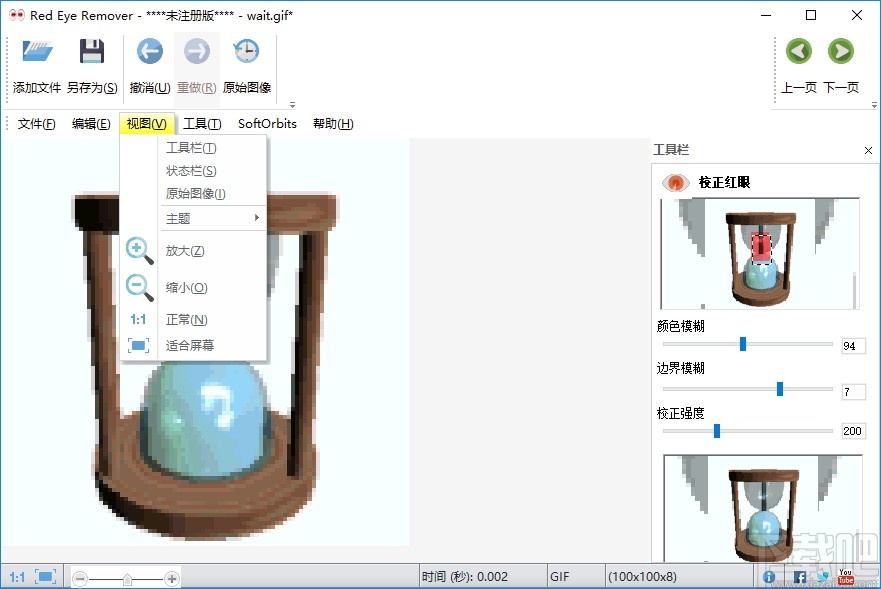The width and height of the screenshot is (881, 589).
Task: Expand the 主题 submenu
Action: 190,216
